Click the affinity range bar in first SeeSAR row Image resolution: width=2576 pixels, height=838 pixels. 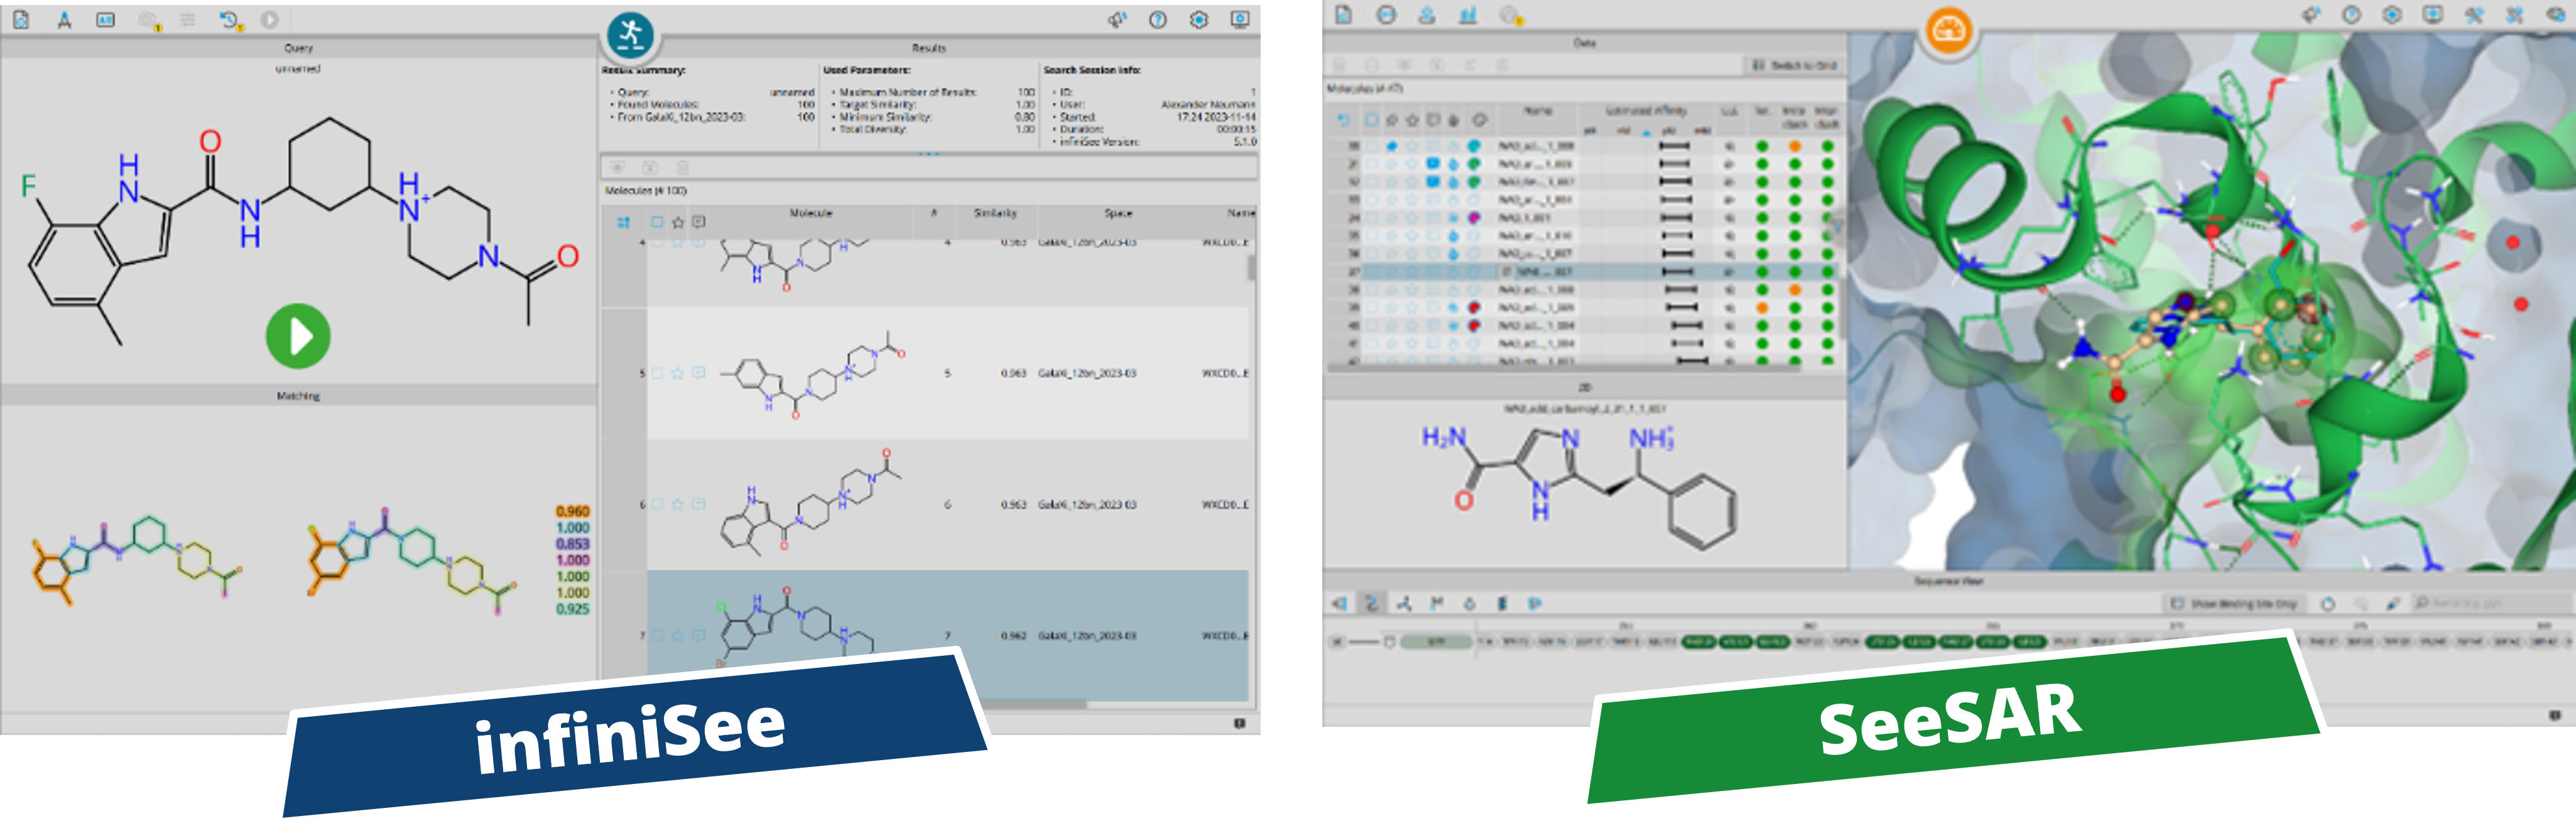[x=1674, y=147]
